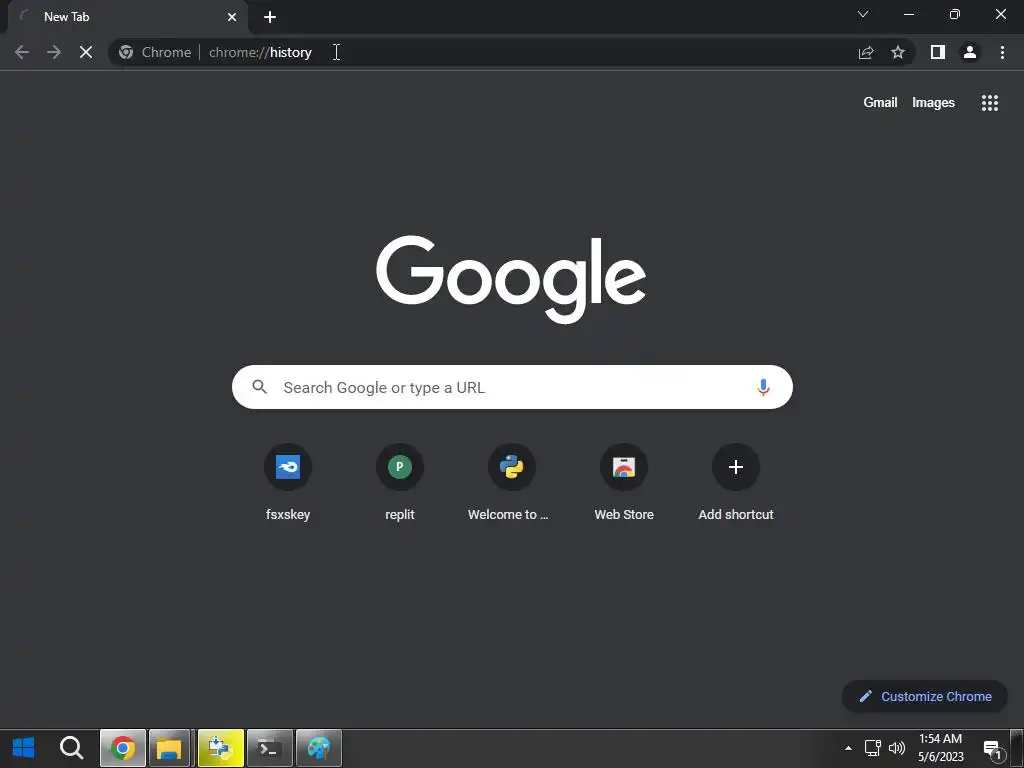
Task: Focus the Search Google or type a URL box
Action: point(512,387)
